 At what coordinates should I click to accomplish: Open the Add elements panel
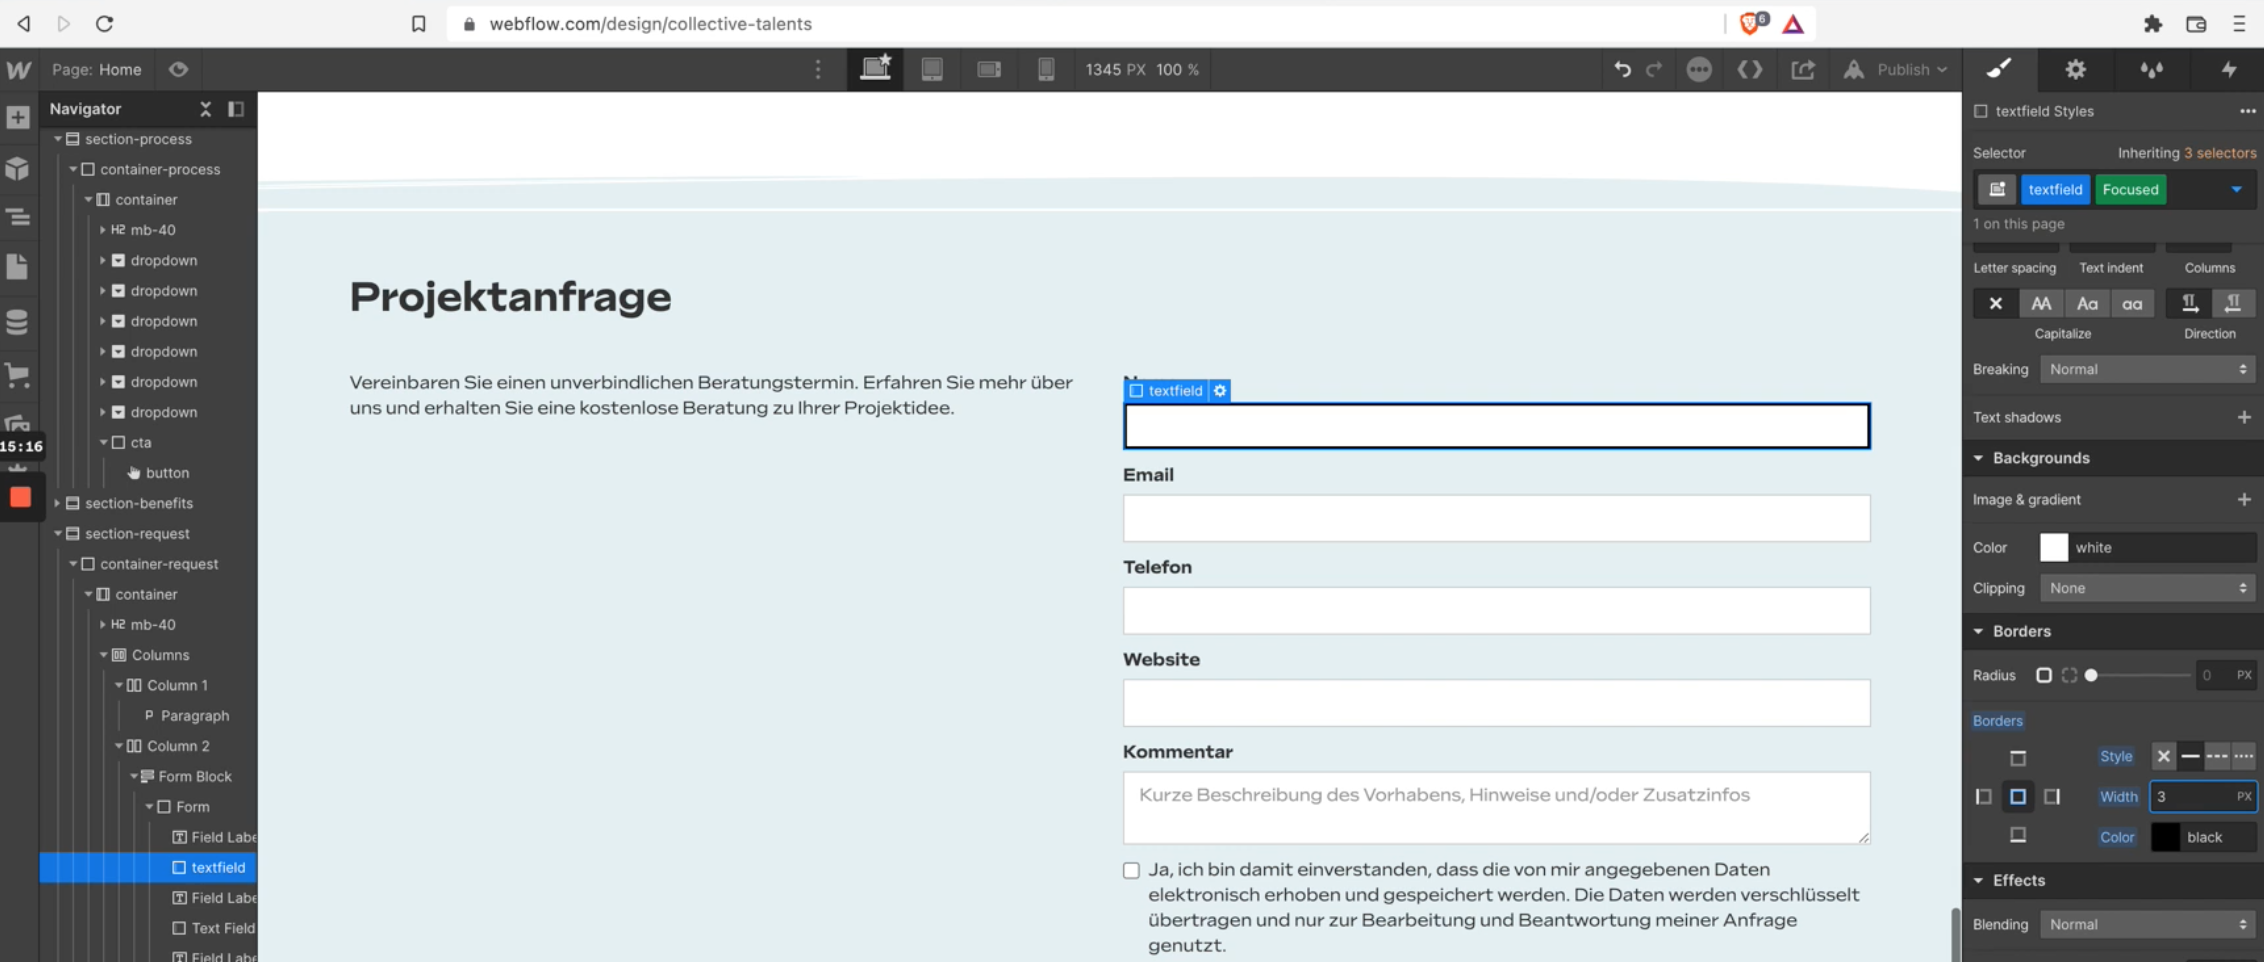[18, 117]
